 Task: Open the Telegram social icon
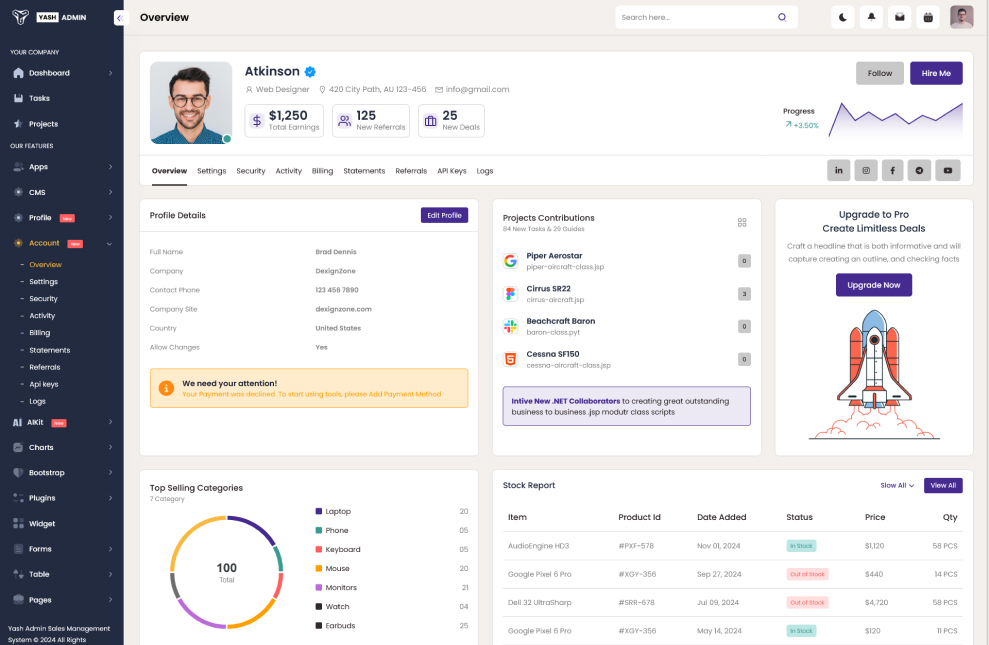[x=920, y=170]
